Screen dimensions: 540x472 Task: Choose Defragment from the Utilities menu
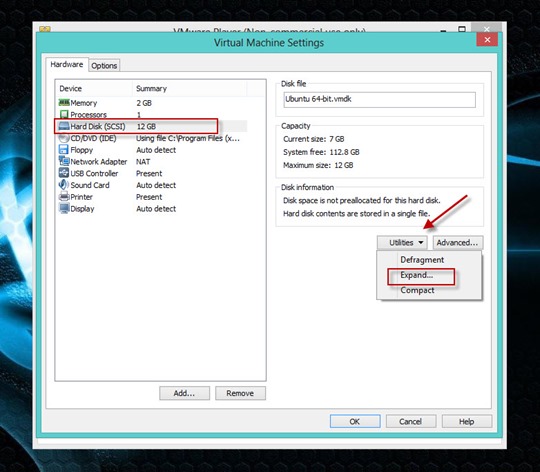point(422,260)
